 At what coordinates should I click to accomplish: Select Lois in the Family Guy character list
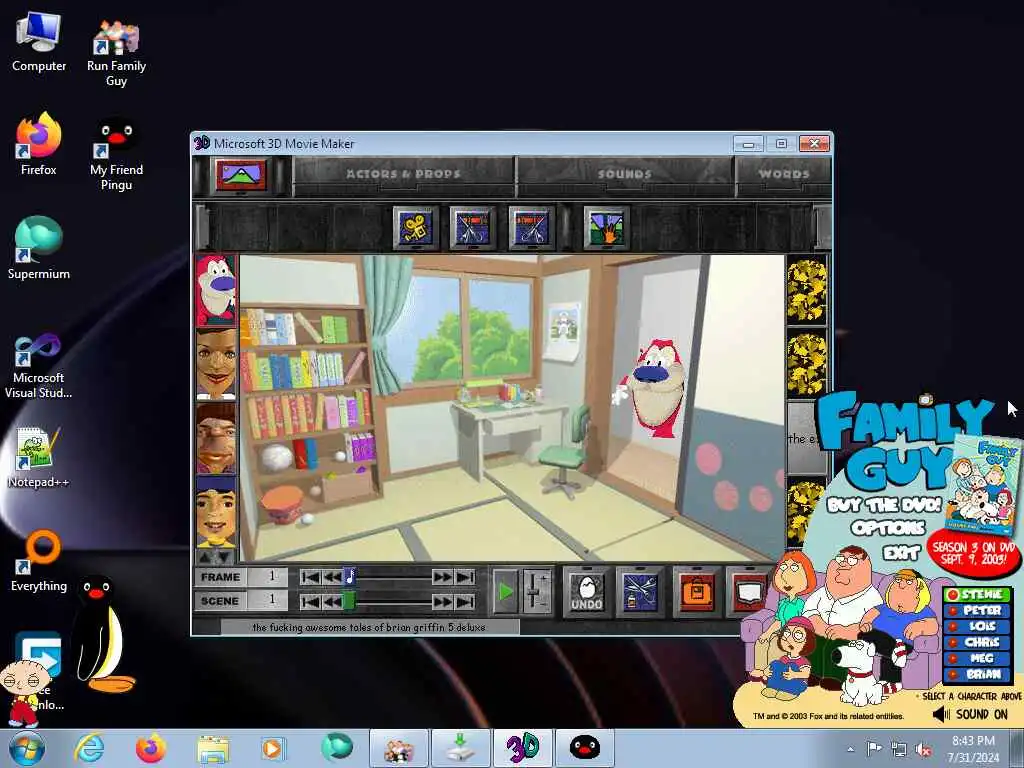[x=978, y=627]
